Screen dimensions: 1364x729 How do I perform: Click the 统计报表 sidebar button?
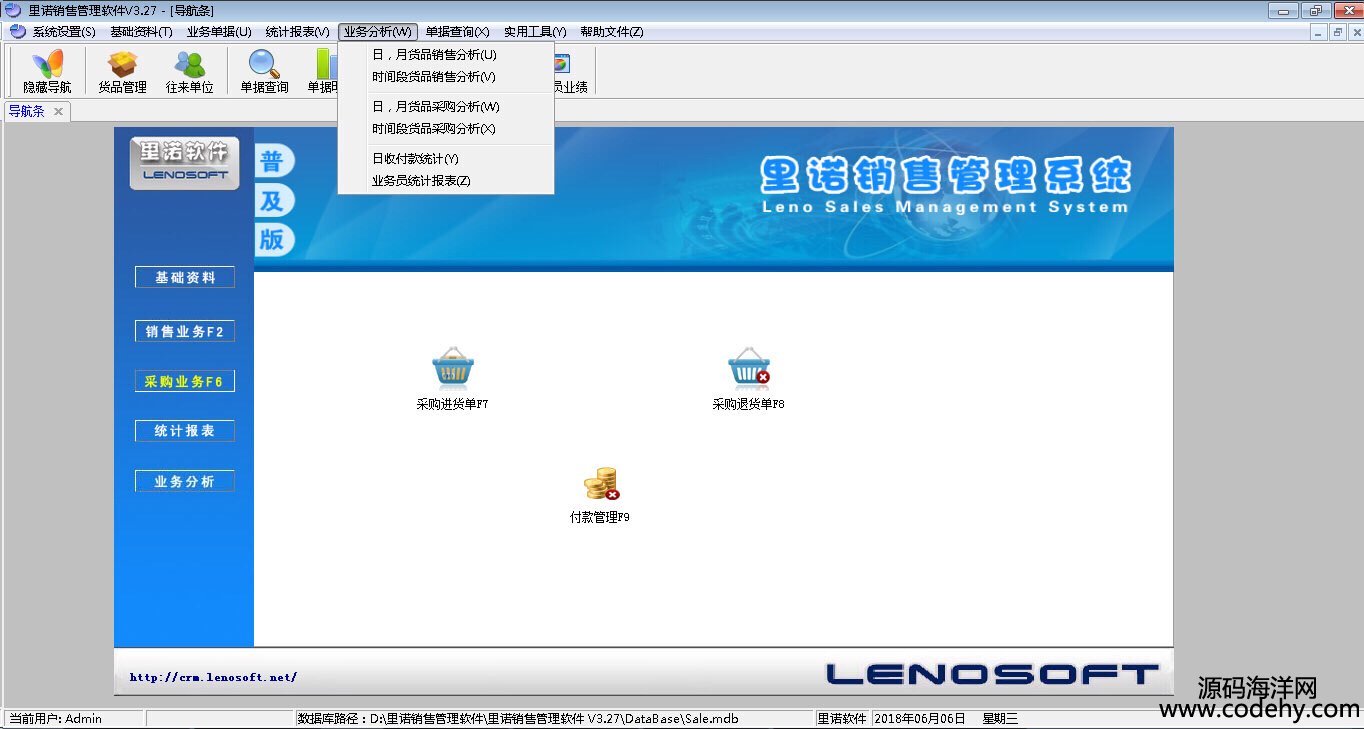click(x=185, y=431)
